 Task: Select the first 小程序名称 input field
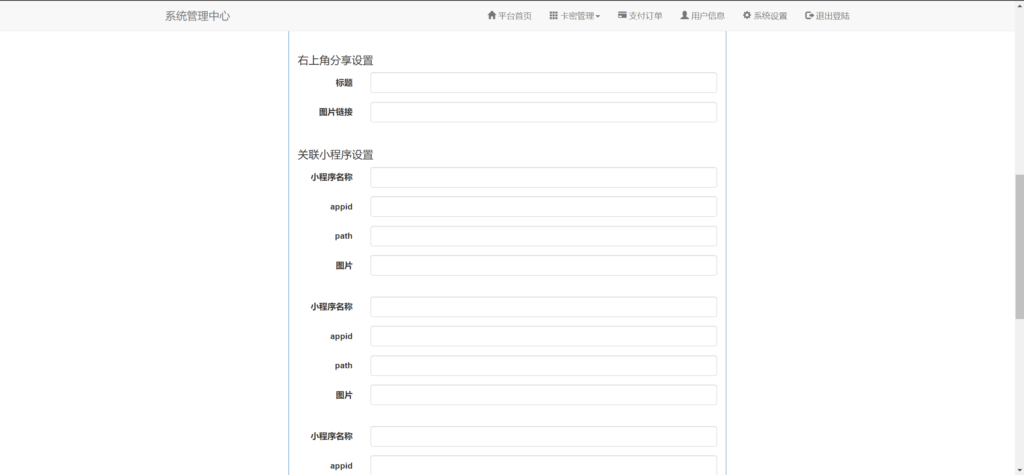coord(543,177)
